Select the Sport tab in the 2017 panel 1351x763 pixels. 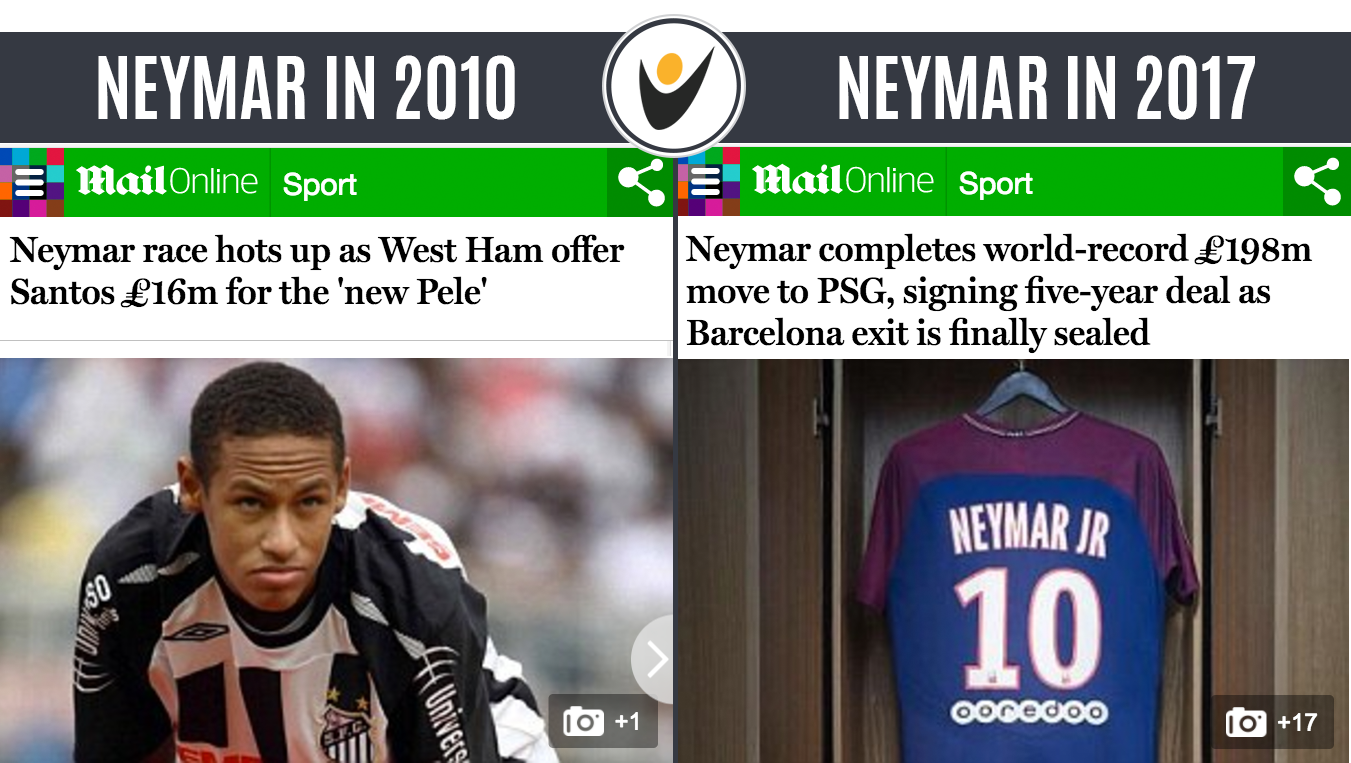coord(996,184)
